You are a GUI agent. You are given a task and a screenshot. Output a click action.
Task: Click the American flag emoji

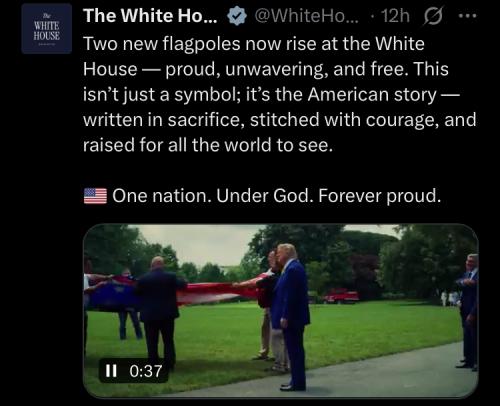[x=95, y=196]
